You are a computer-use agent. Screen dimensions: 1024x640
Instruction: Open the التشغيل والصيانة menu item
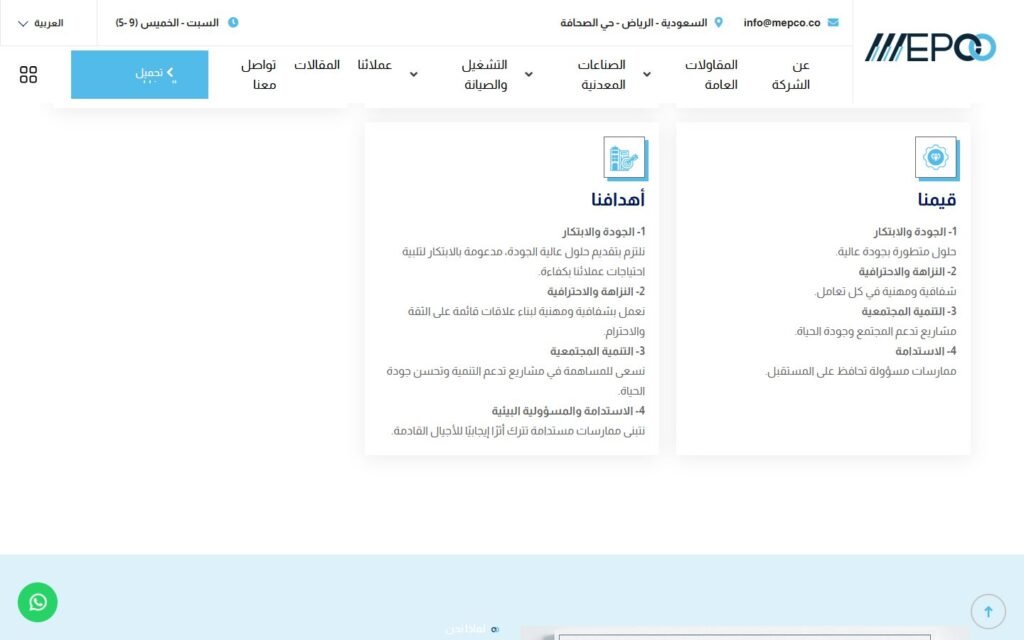pyautogui.click(x=485, y=74)
